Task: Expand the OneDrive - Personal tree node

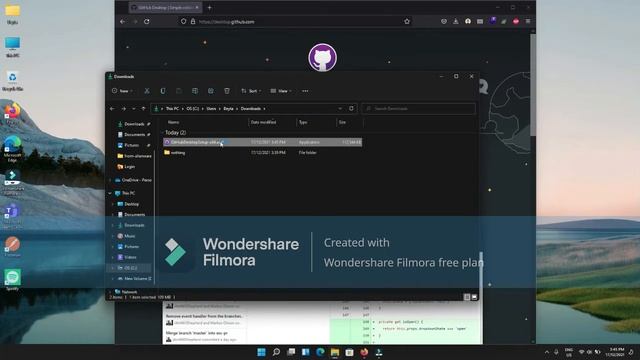Action: pyautogui.click(x=110, y=180)
